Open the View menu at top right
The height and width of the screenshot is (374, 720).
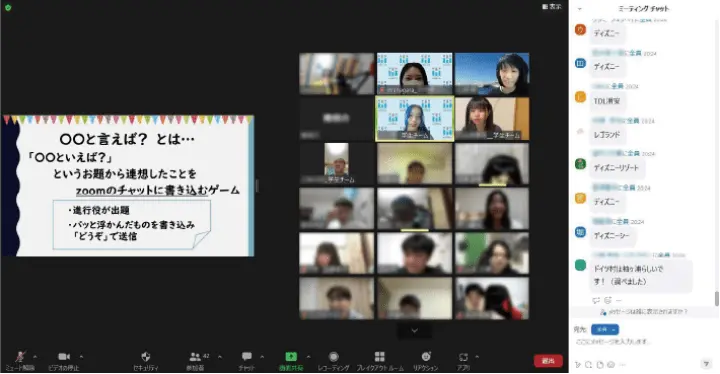click(x=551, y=6)
